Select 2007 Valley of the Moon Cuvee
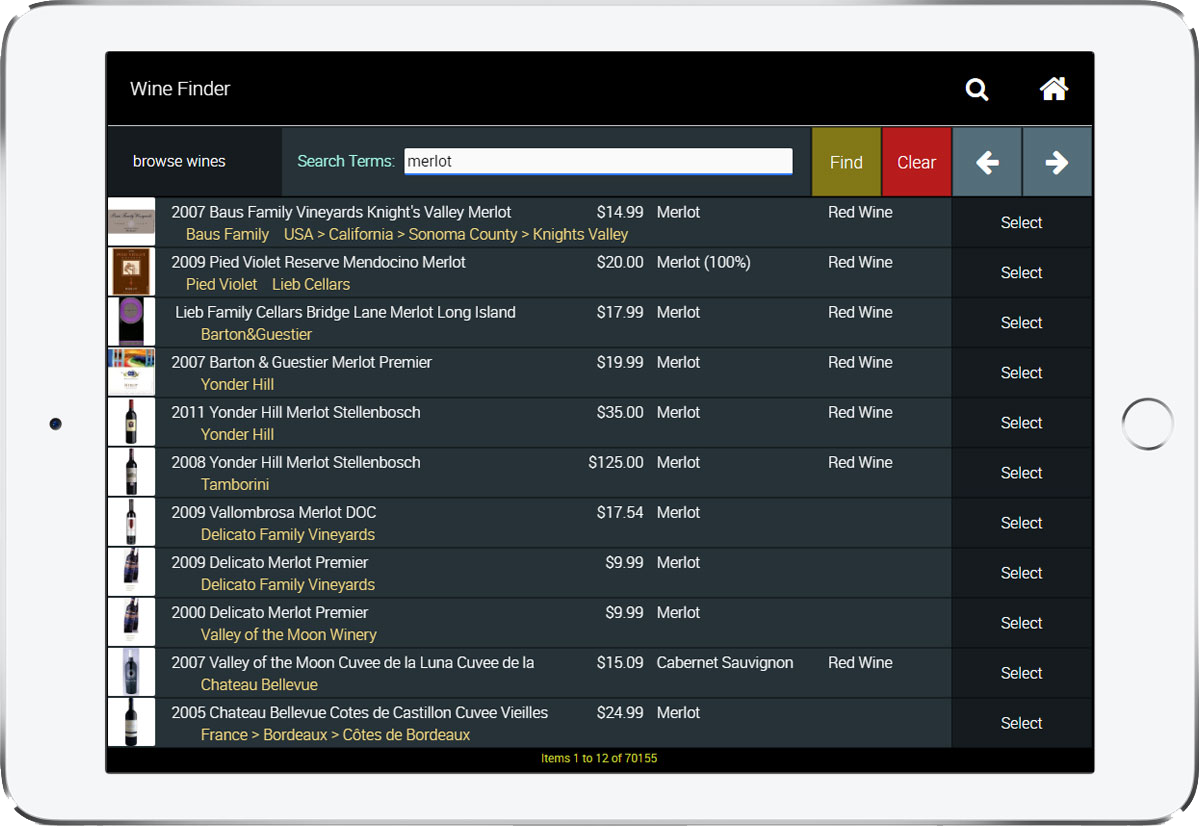Image resolution: width=1200 pixels, height=831 pixels. coord(1021,673)
